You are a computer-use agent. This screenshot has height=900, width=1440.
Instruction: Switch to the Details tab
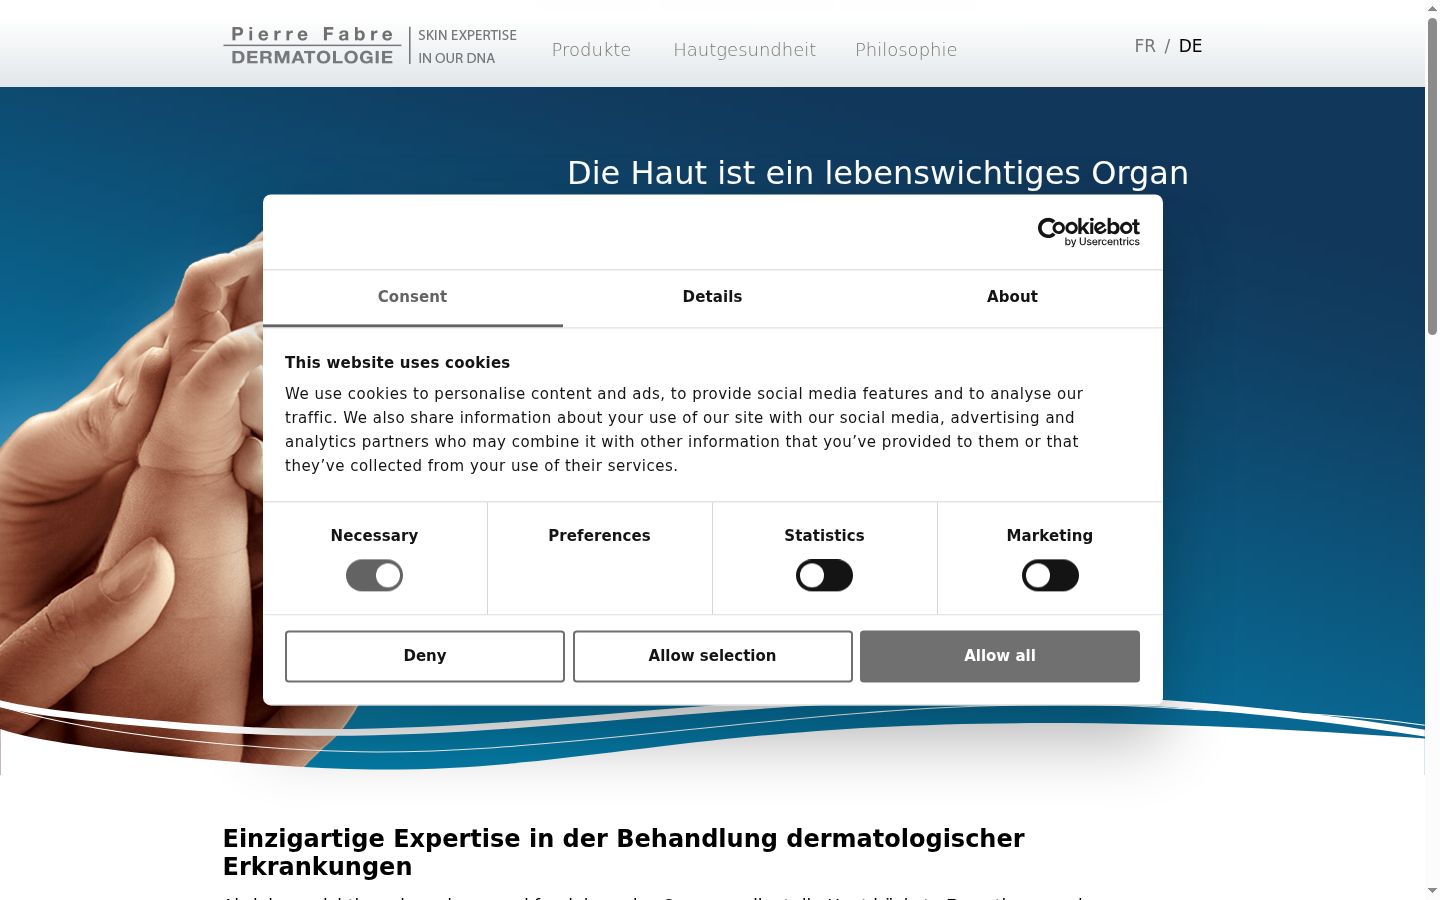(712, 297)
